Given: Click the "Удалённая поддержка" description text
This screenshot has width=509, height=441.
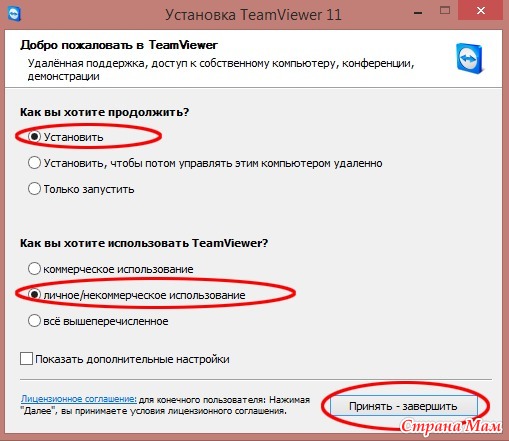Looking at the screenshot, I should 87,63.
